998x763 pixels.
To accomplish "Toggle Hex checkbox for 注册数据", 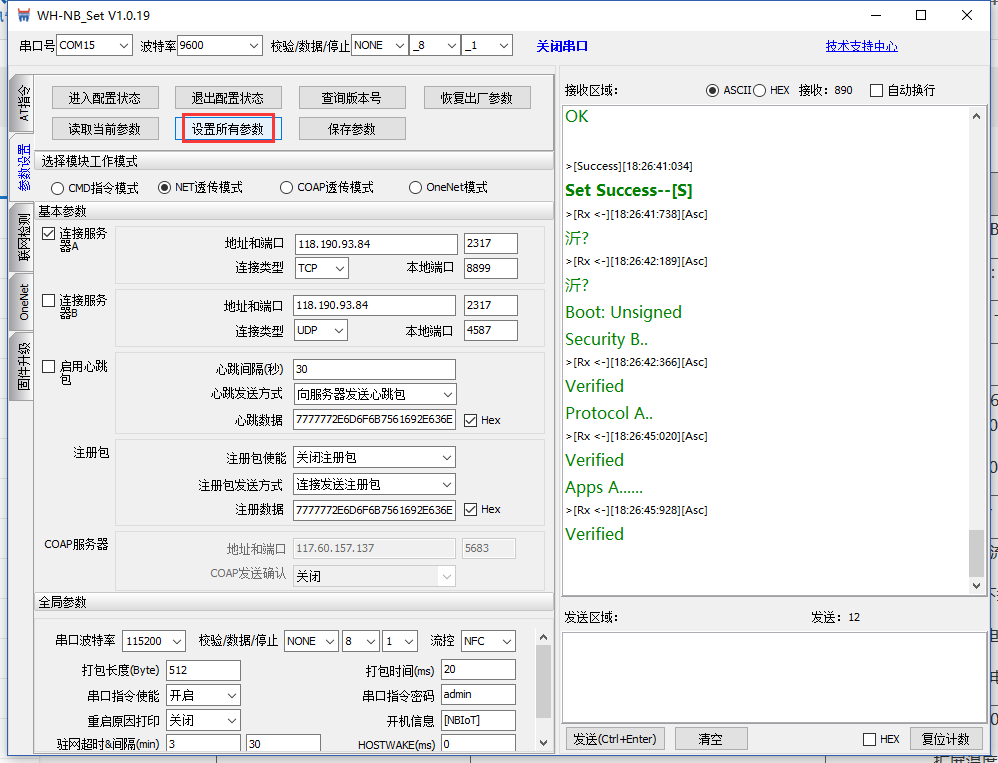I will tap(470, 510).
